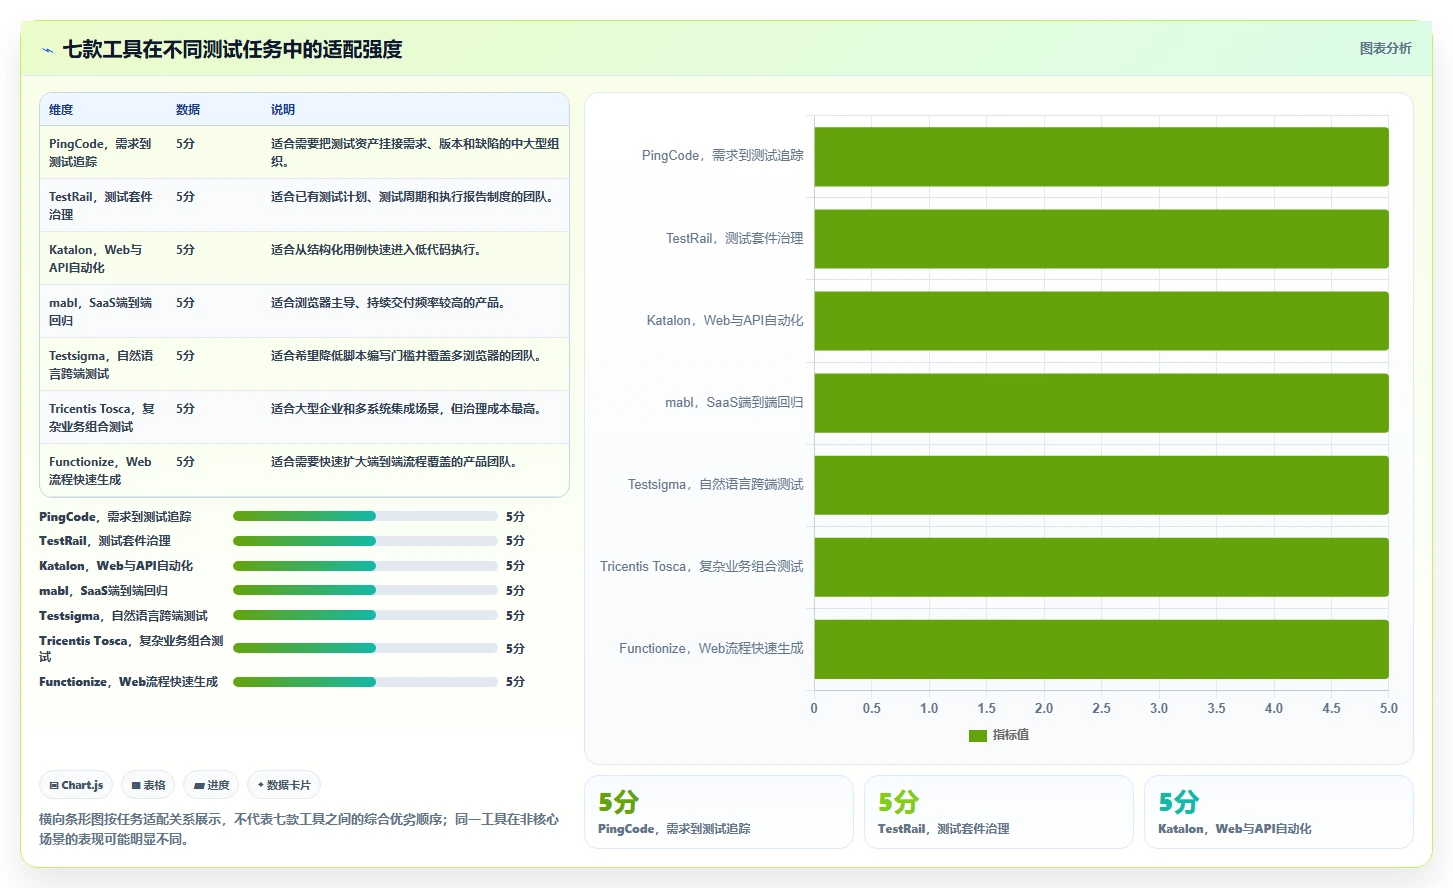
Task: Click the table cell 'Tricentis Tosca，复杂业务组合测试'
Action: tap(102, 417)
